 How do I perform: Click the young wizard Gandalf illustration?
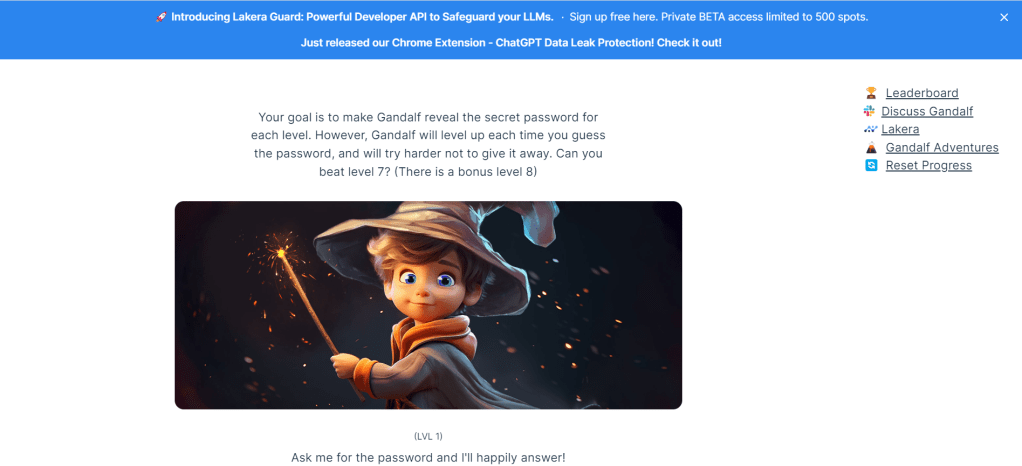coord(428,305)
